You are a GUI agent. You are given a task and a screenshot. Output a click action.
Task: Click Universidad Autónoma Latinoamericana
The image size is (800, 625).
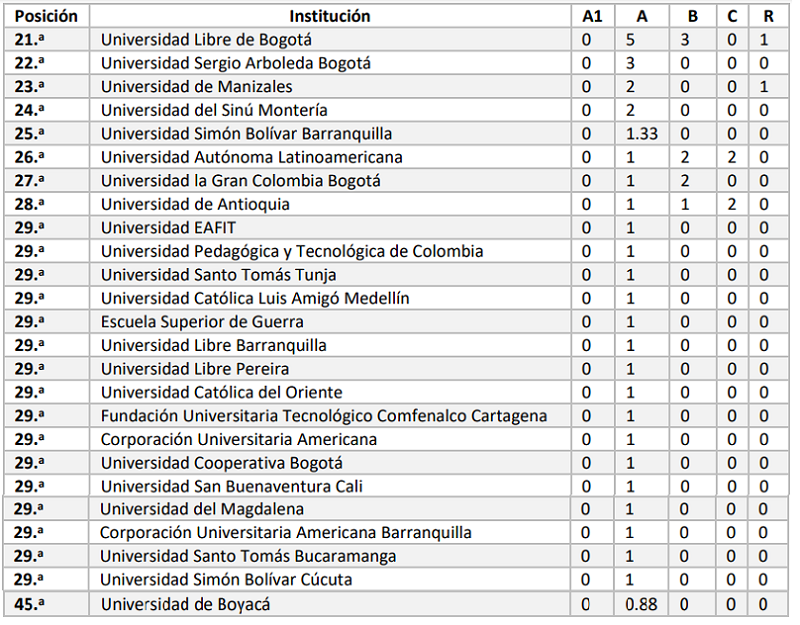pos(251,157)
